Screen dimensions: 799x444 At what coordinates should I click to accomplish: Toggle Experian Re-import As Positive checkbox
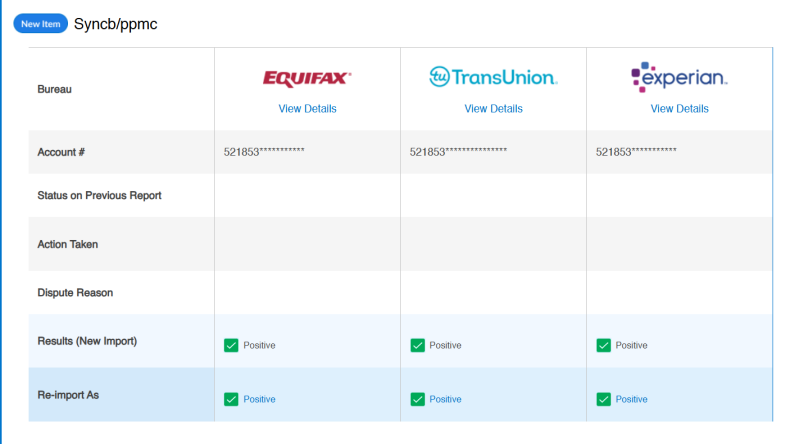pyautogui.click(x=603, y=399)
